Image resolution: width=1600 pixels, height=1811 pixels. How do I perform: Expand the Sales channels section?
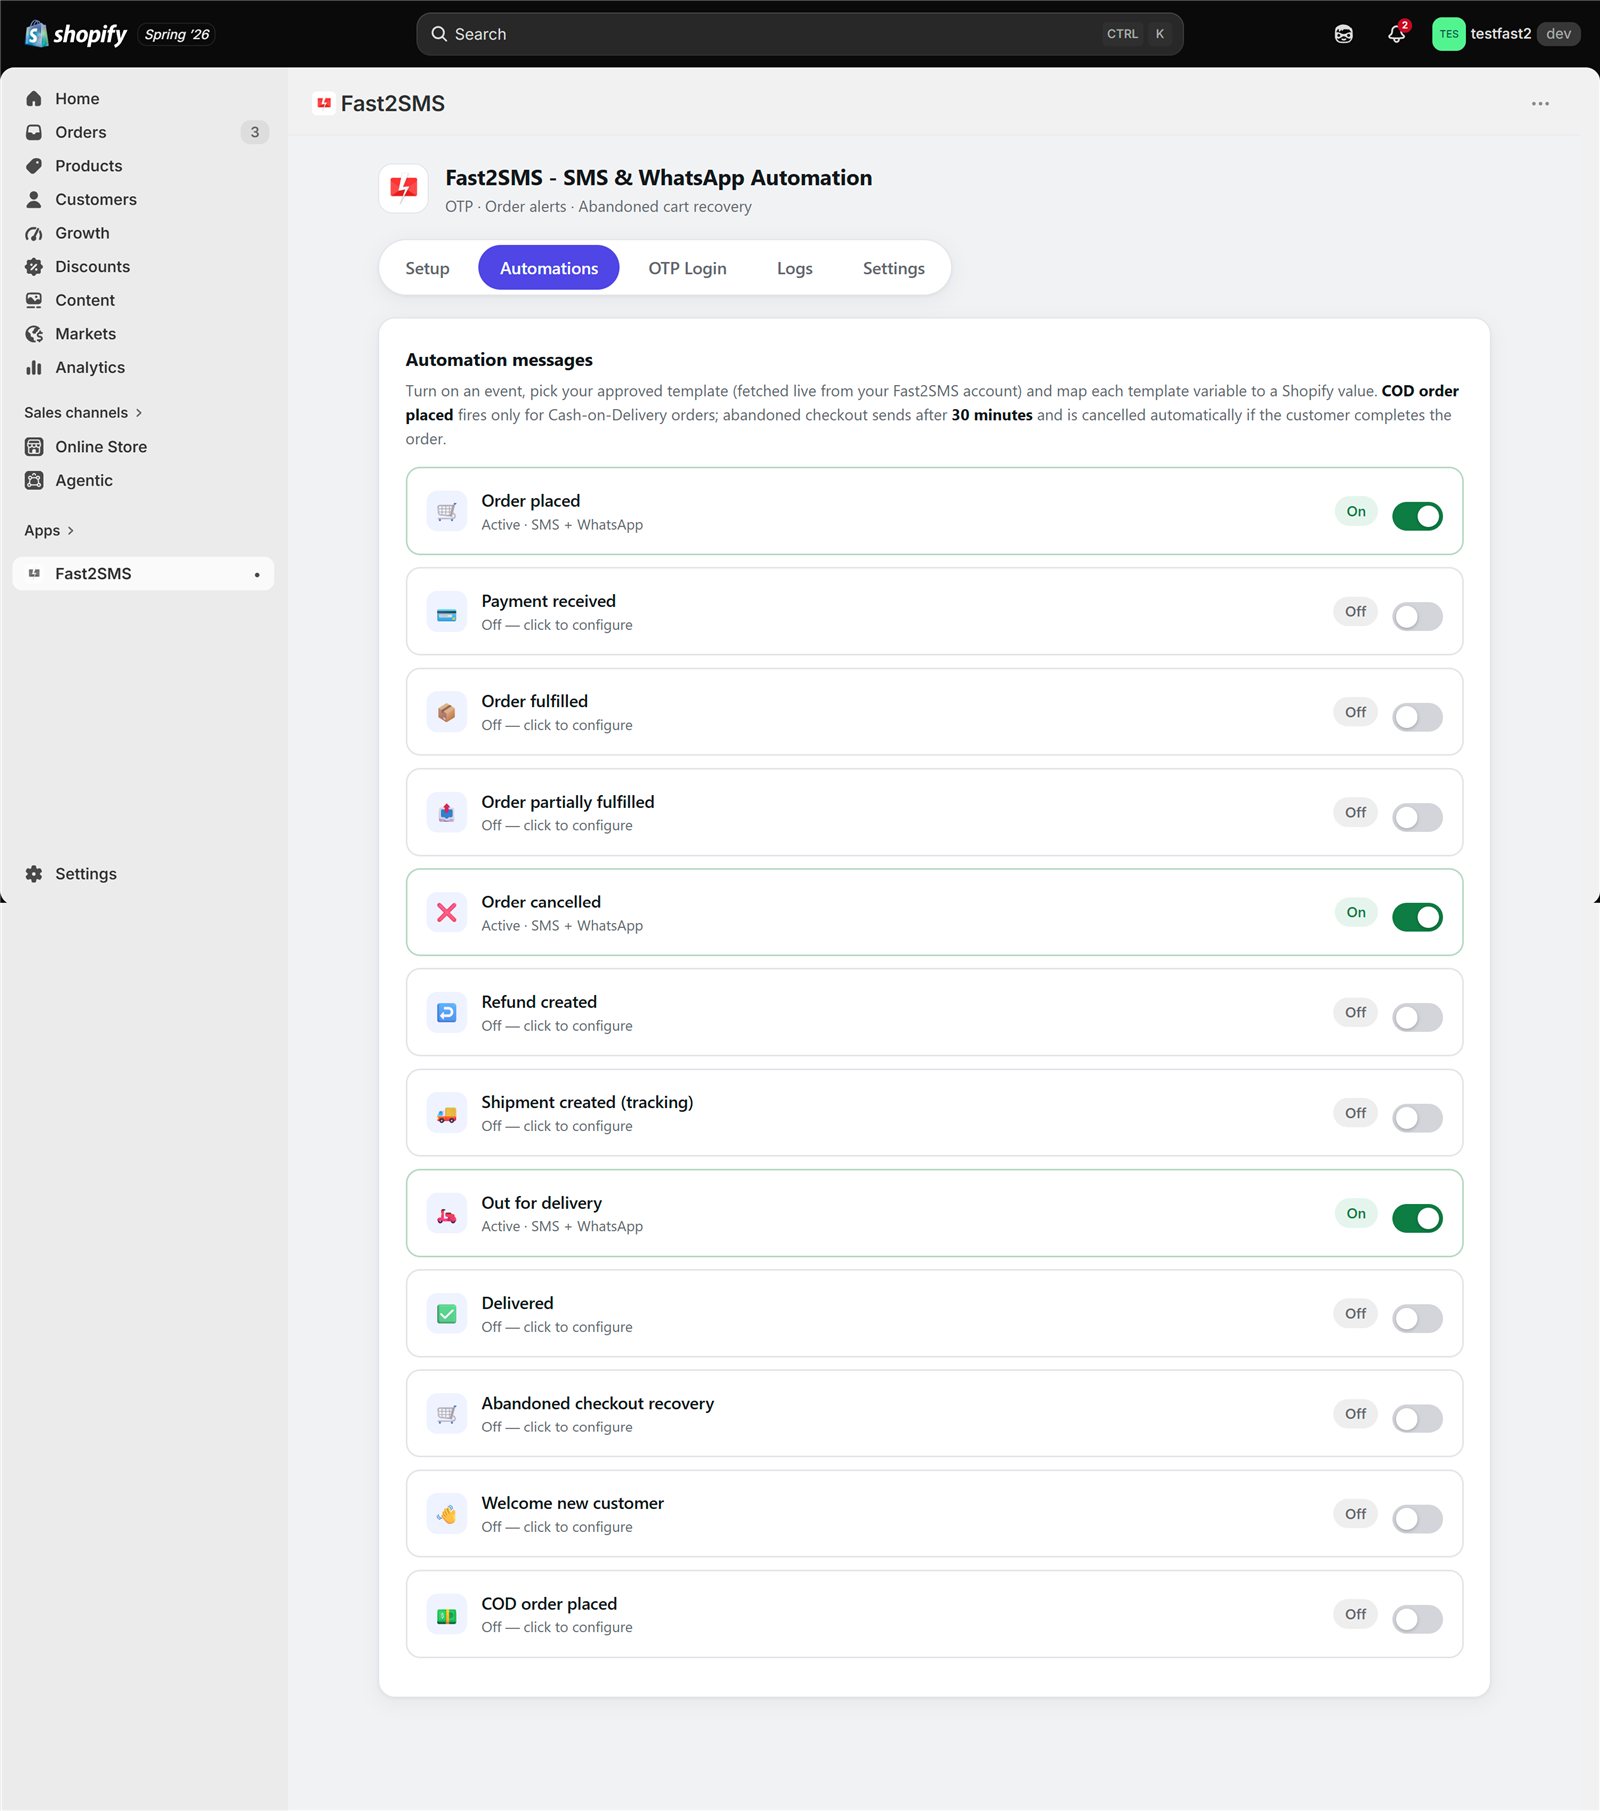coord(84,413)
